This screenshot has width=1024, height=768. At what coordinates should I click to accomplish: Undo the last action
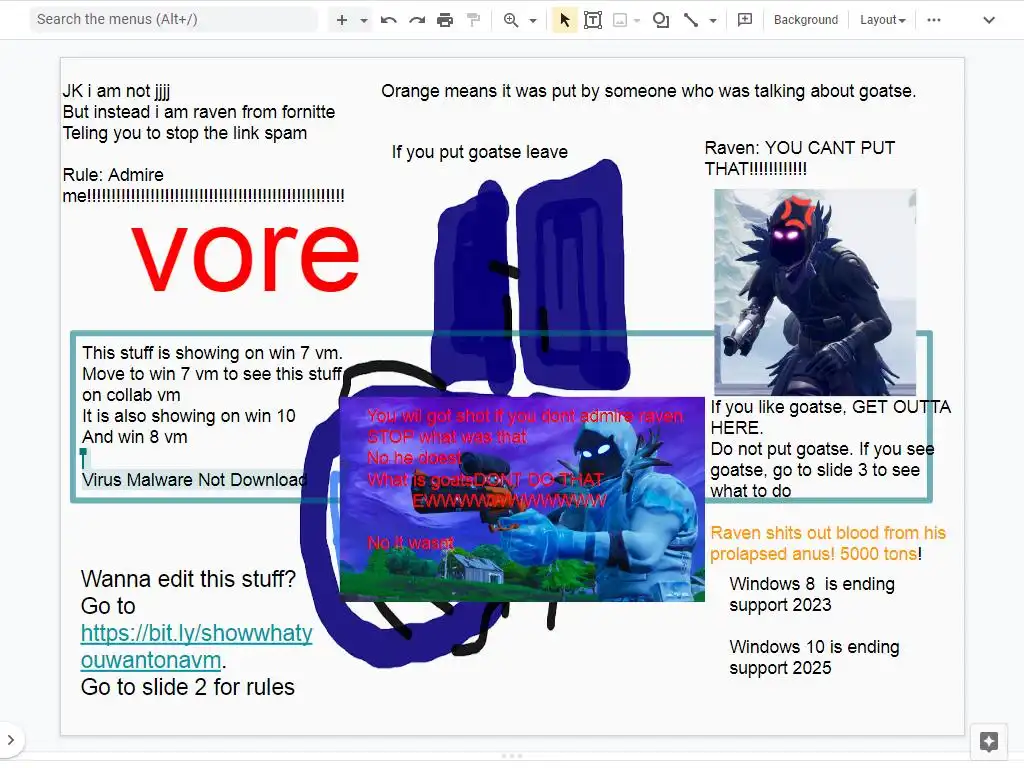pos(389,20)
